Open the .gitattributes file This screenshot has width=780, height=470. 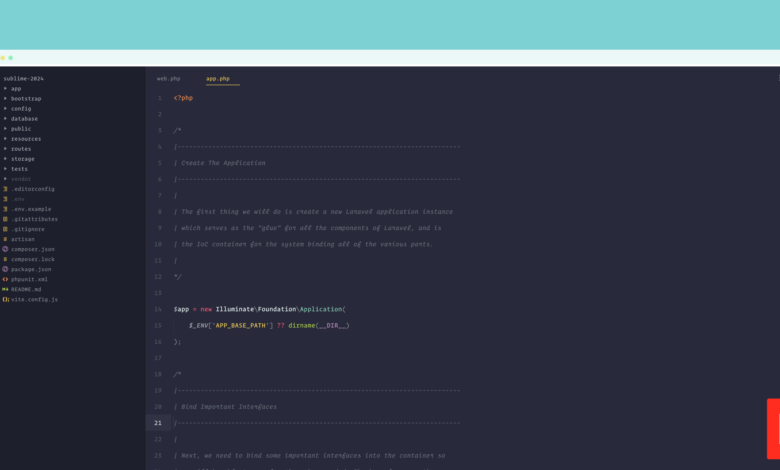click(x=34, y=219)
